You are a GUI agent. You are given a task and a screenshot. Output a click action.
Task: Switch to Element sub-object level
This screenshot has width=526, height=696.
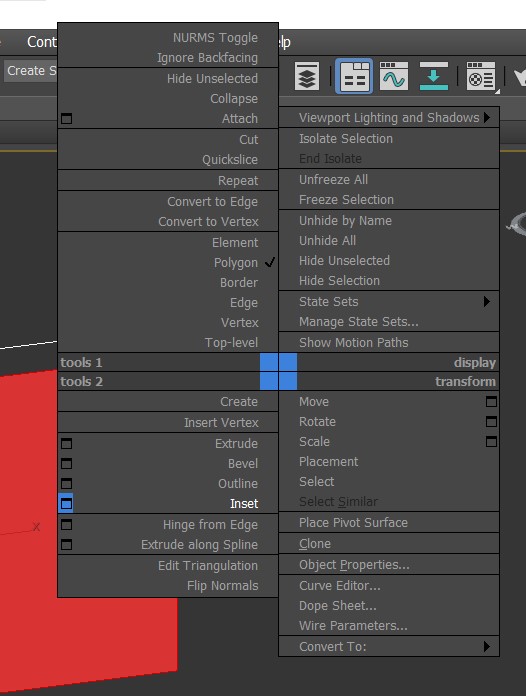pyautogui.click(x=235, y=243)
